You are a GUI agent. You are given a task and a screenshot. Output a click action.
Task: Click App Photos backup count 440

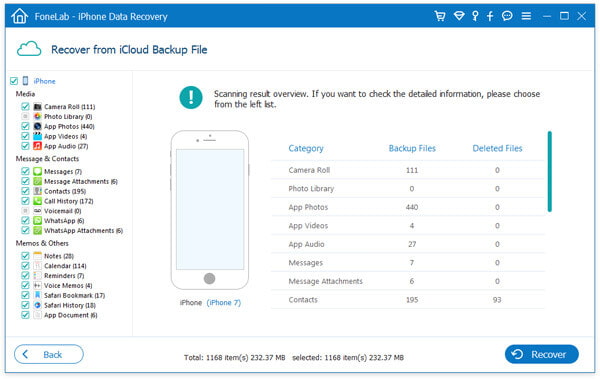point(412,207)
